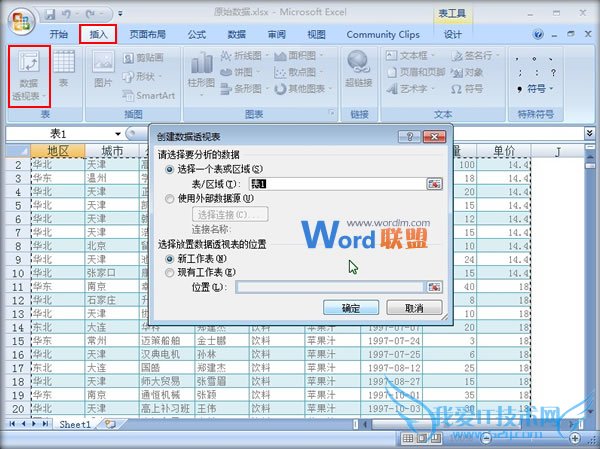Go to first sheet navigation arrow
The width and height of the screenshot is (600, 449).
[13, 424]
